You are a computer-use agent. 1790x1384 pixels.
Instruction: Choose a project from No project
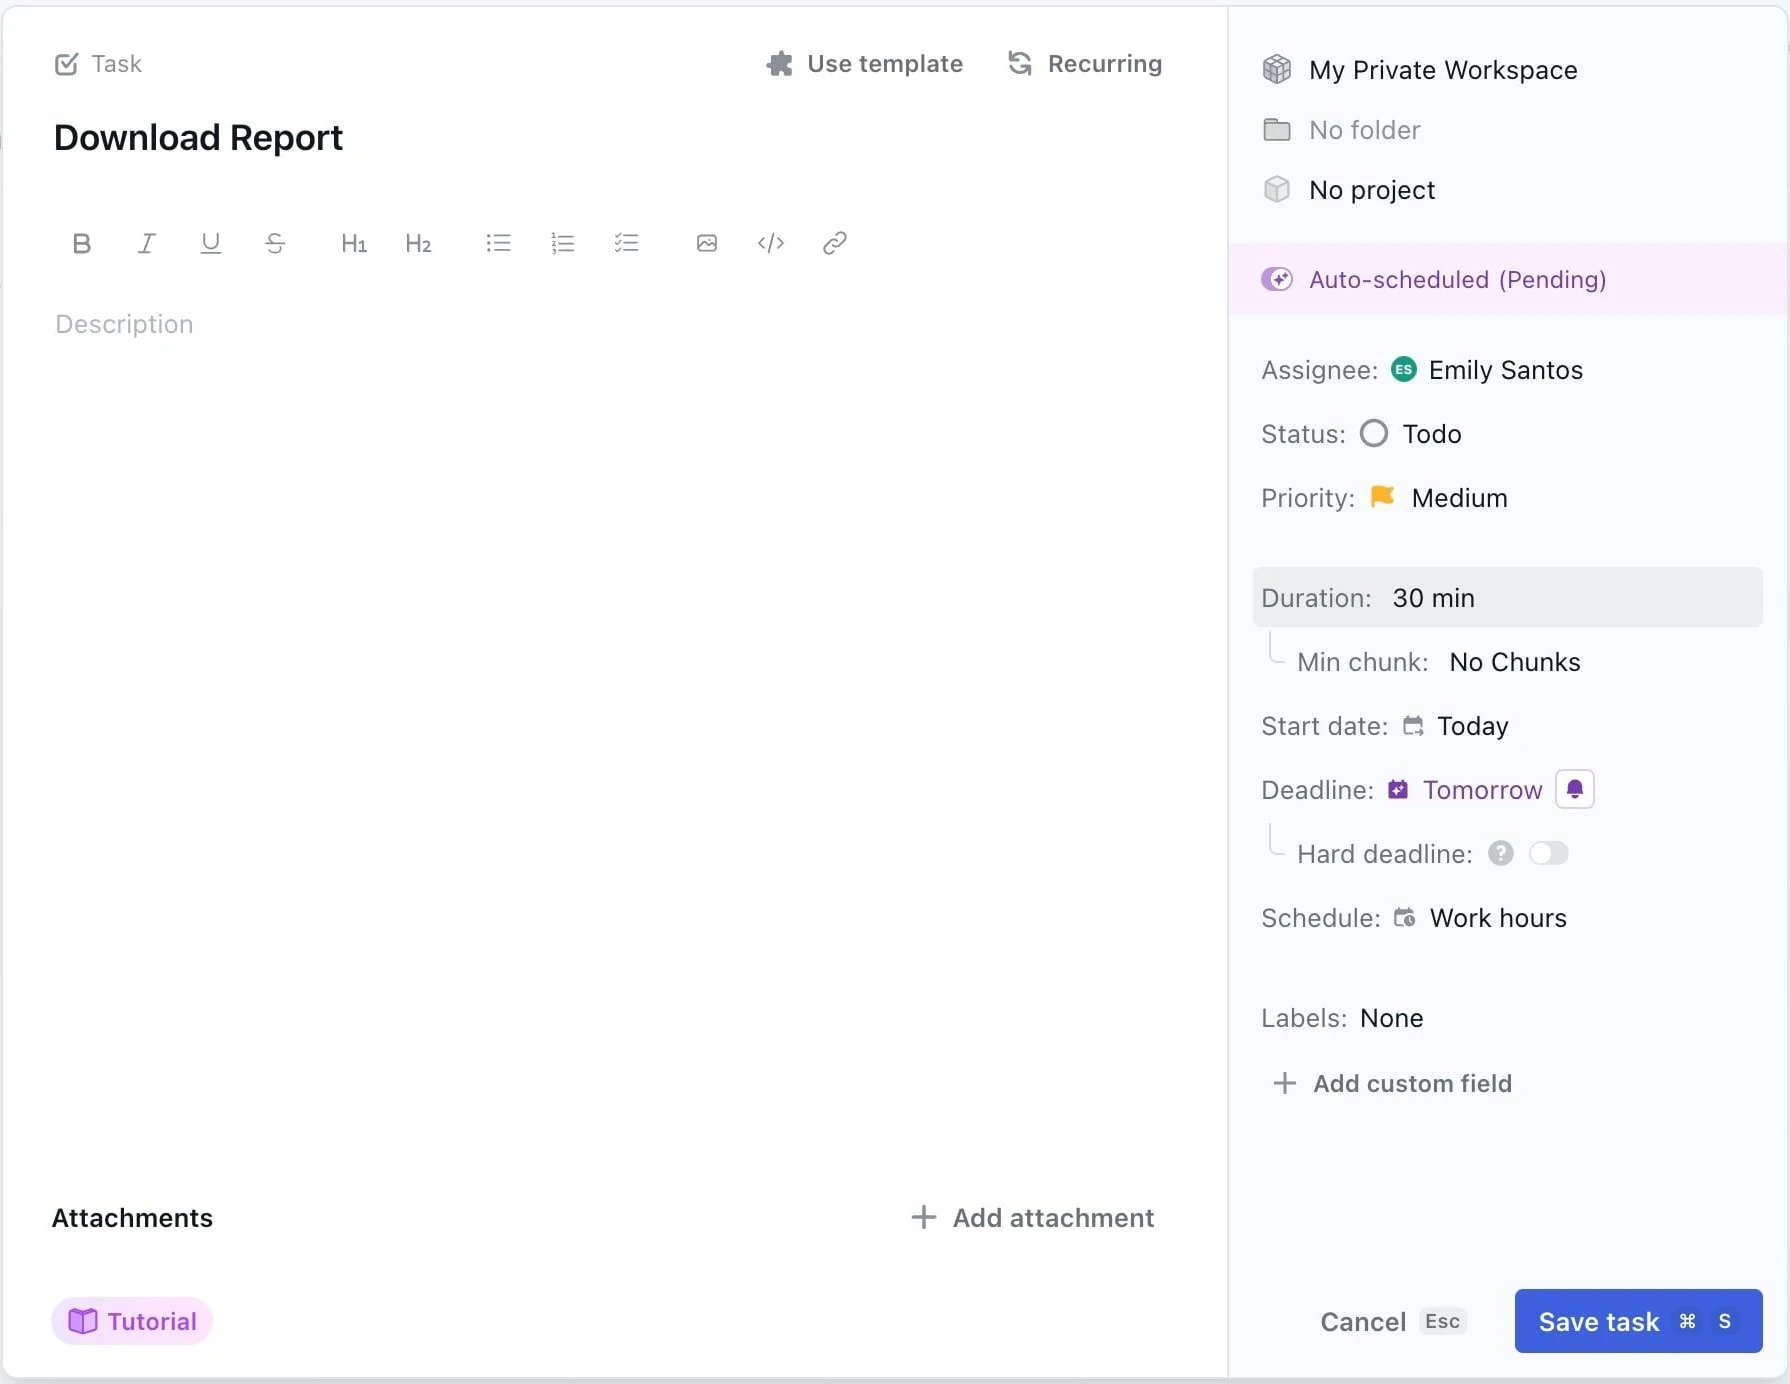(1372, 190)
